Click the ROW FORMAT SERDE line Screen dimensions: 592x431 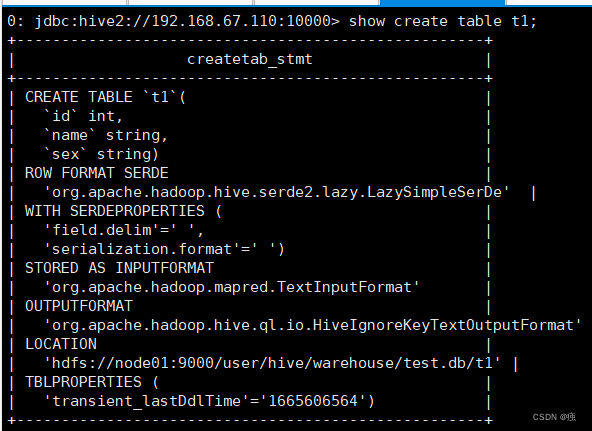point(97,173)
